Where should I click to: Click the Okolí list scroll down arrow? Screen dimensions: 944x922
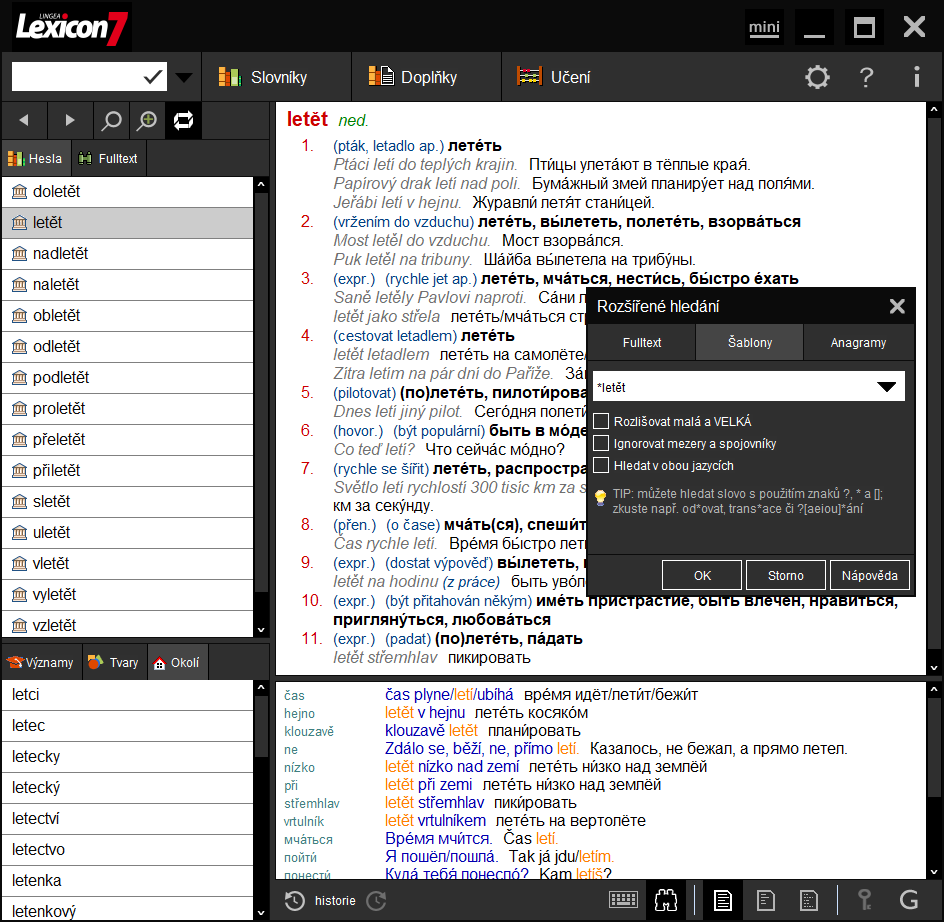coord(261,913)
